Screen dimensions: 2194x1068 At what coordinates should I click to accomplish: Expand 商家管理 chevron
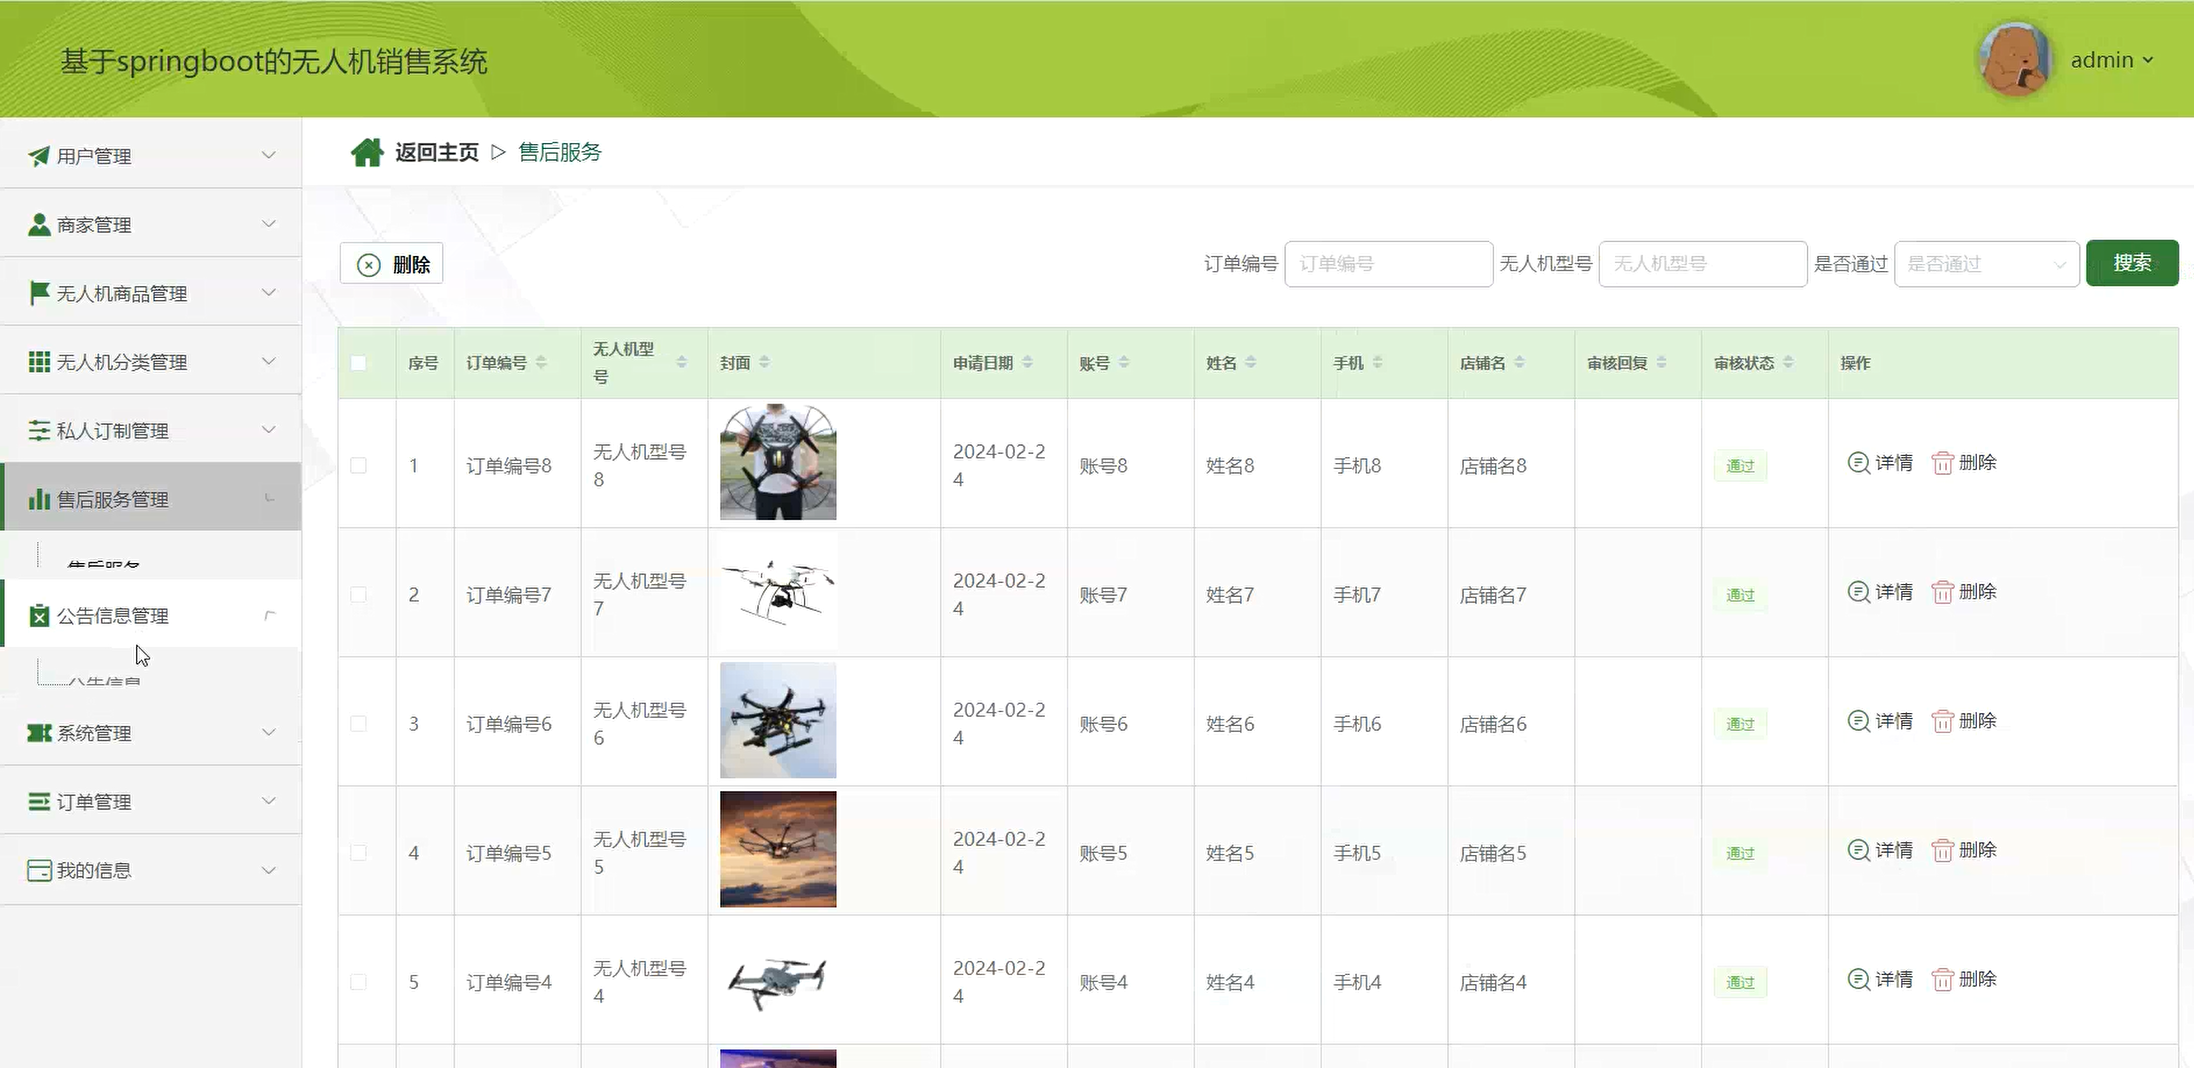click(268, 224)
